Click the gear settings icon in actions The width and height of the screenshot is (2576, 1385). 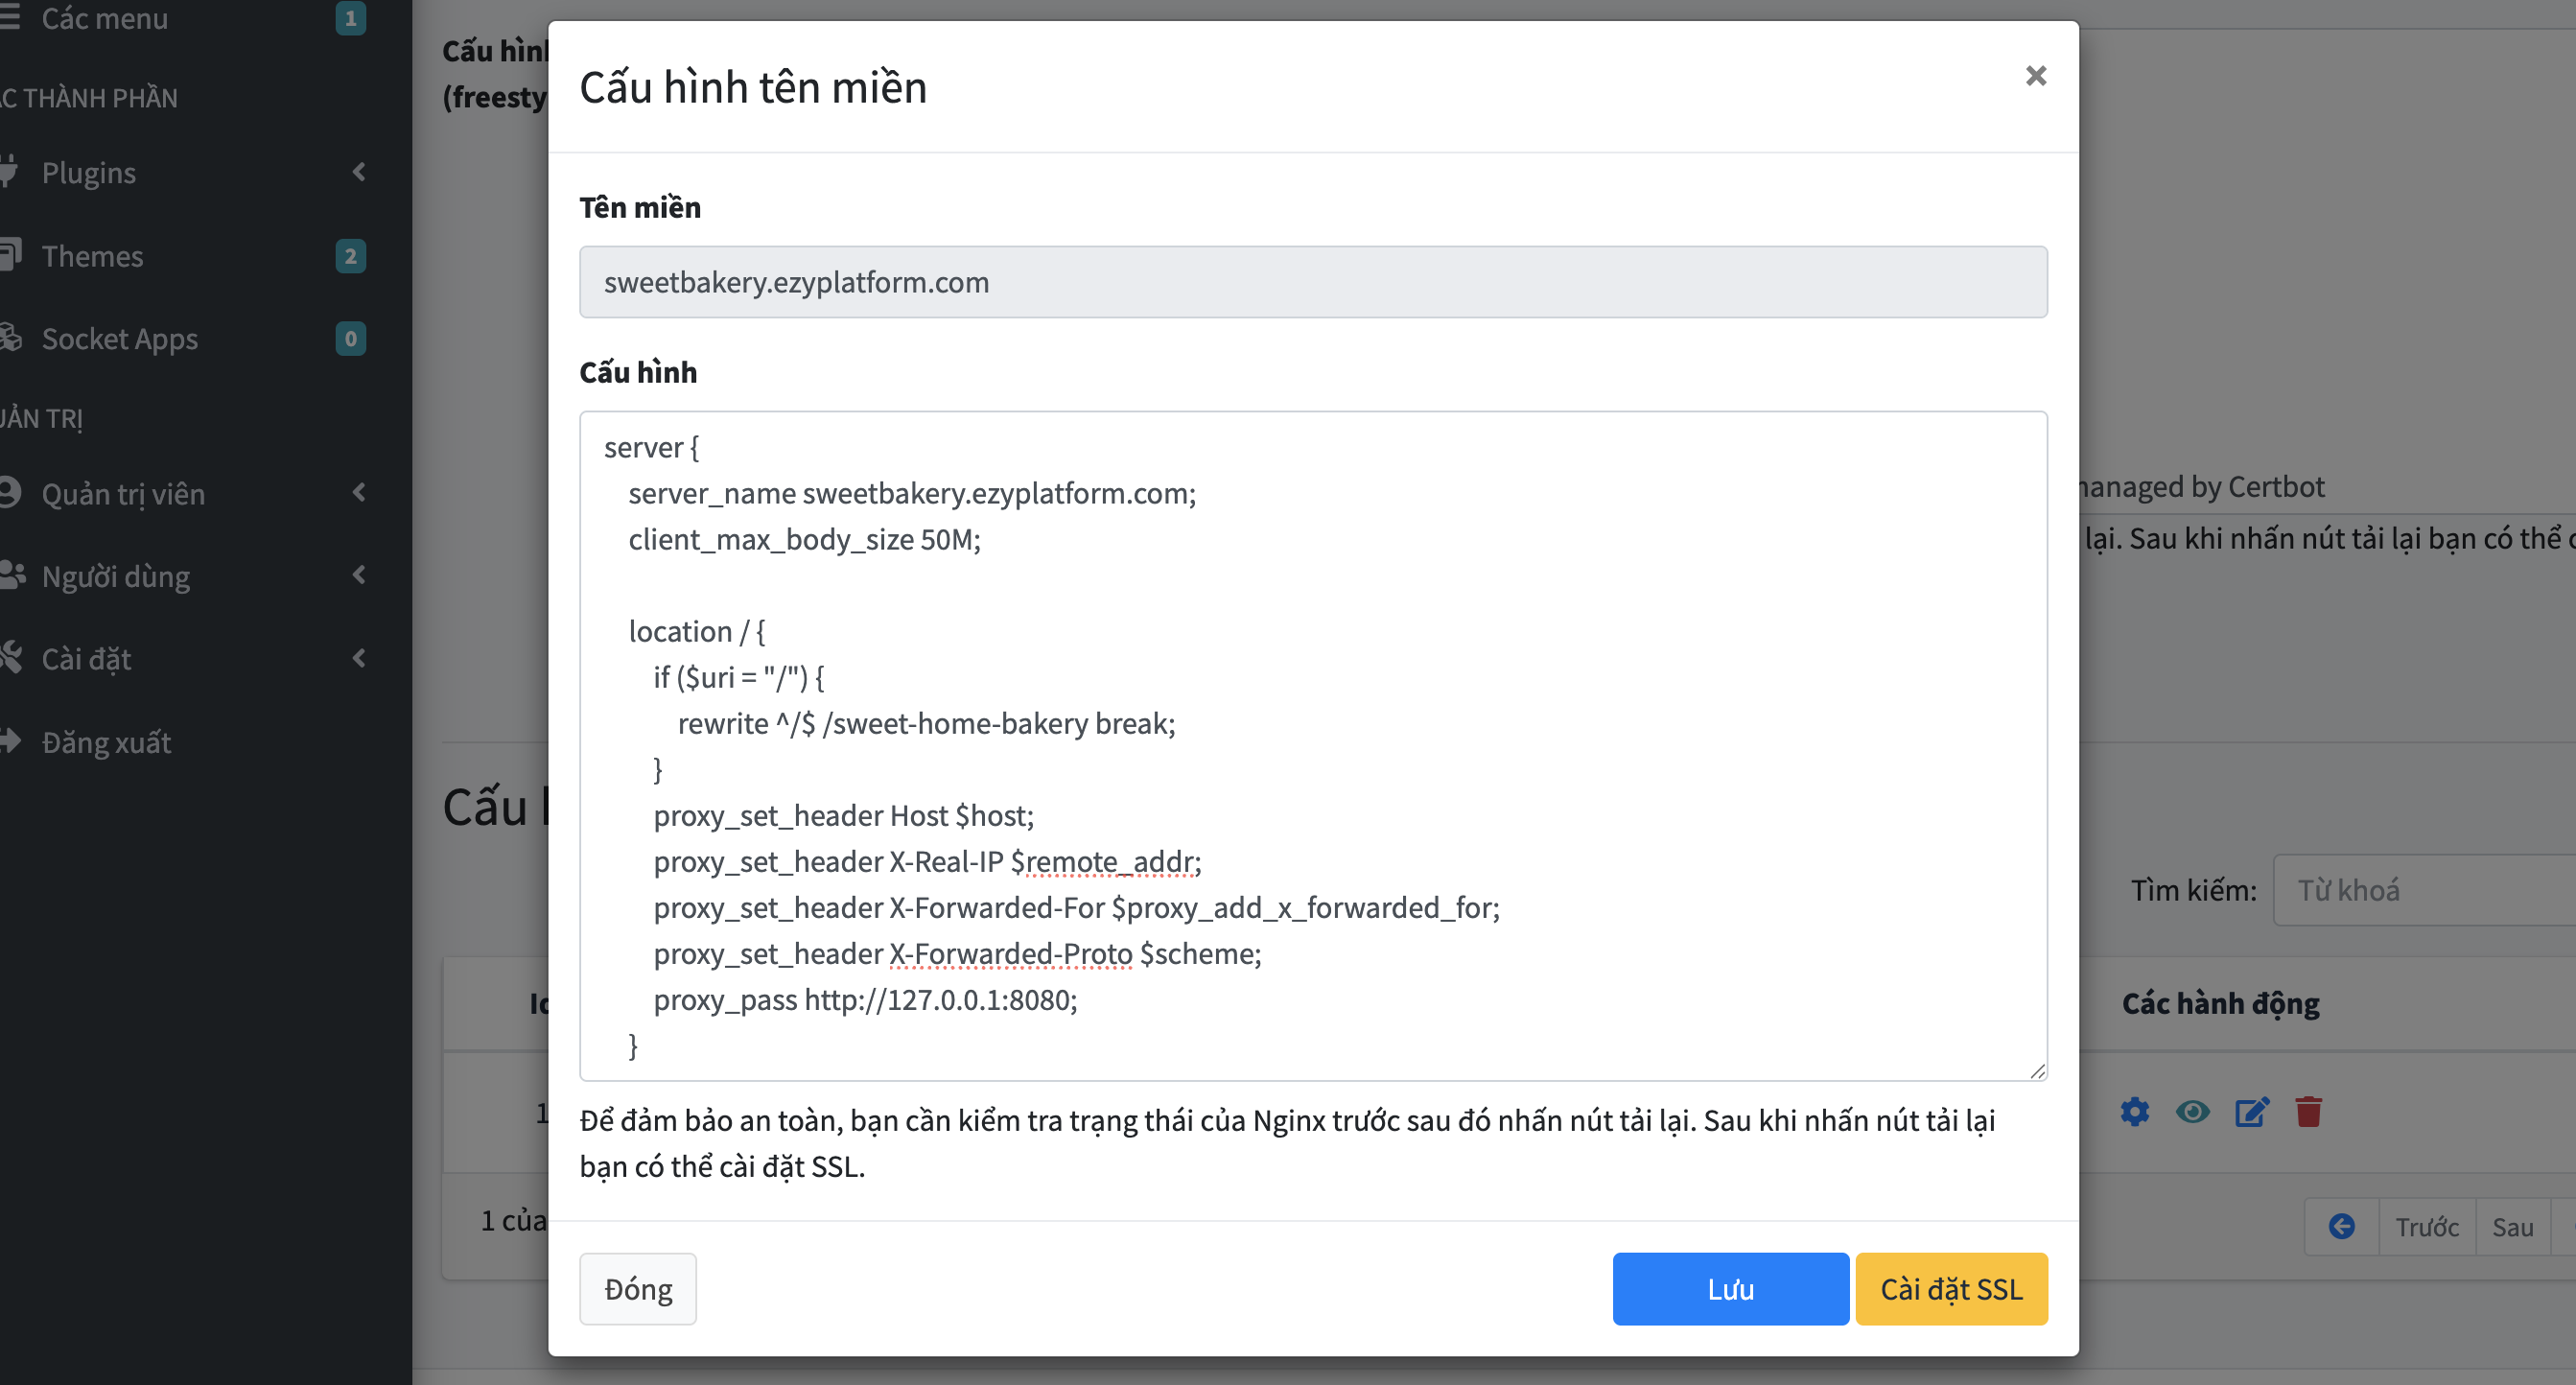[2134, 1112]
